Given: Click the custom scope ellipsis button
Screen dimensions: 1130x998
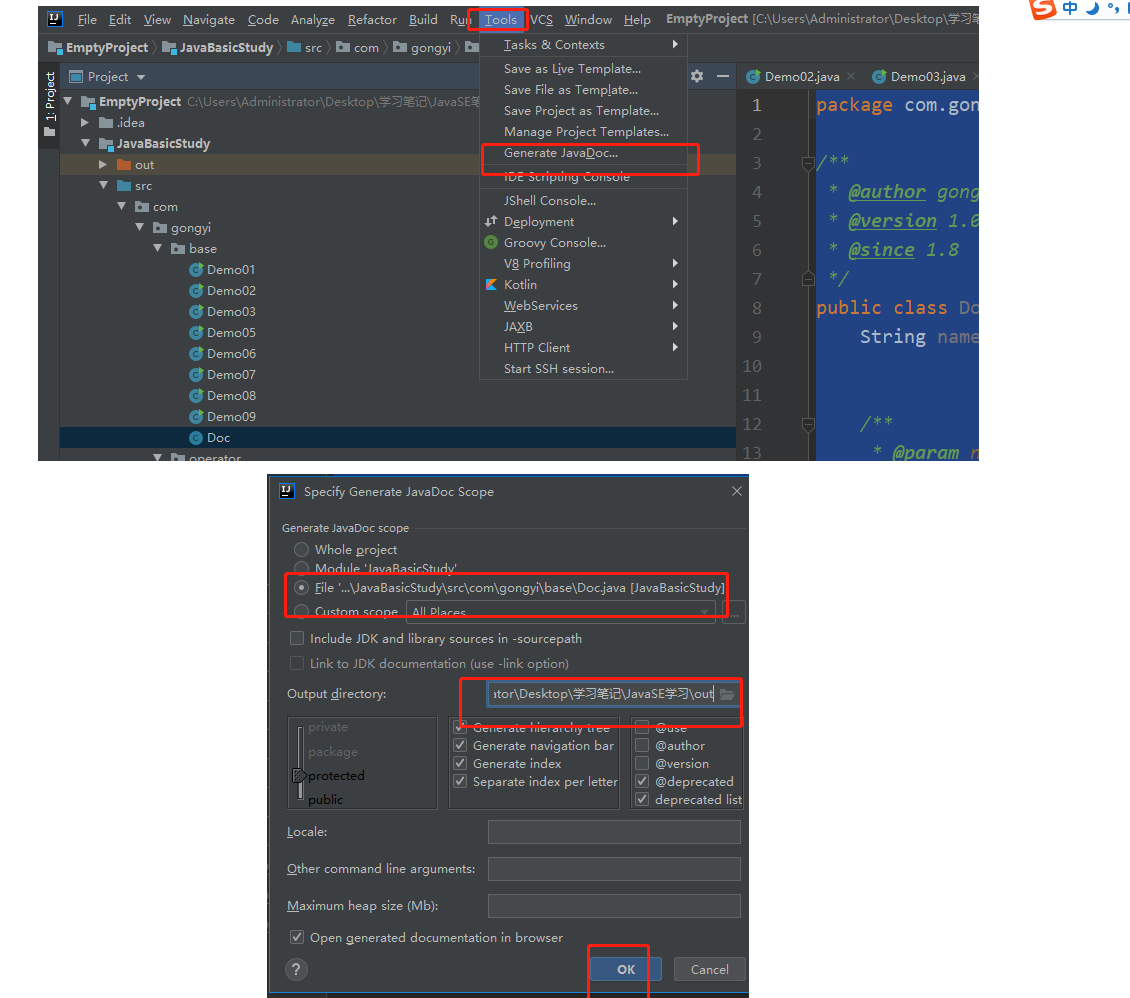Looking at the screenshot, I should [734, 612].
